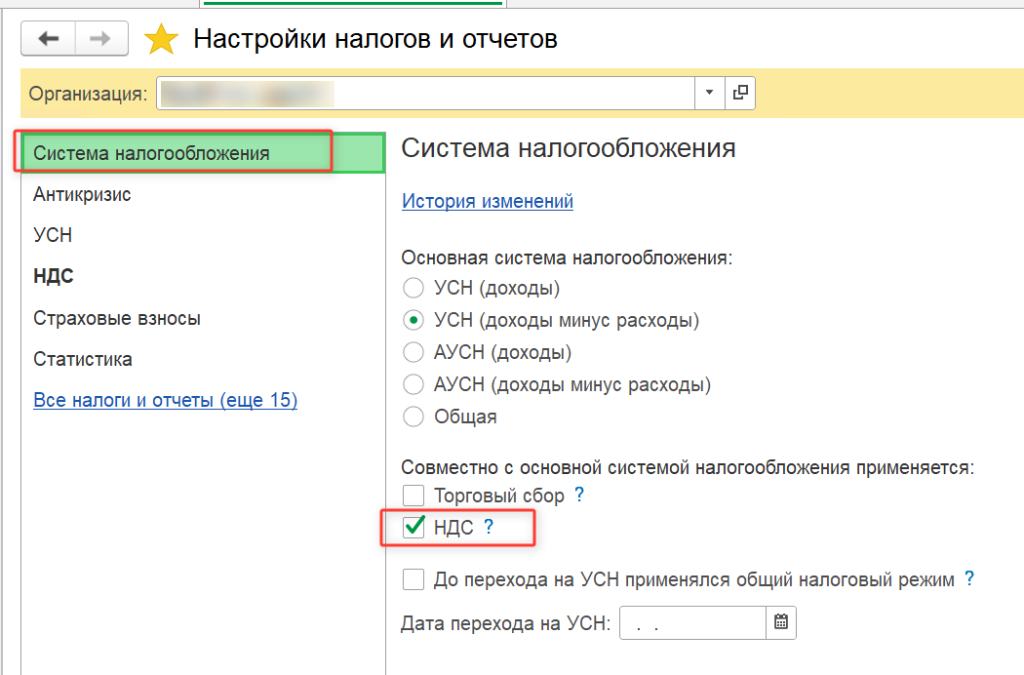
Task: Click the help question mark next to НДС
Action: pyautogui.click(x=488, y=527)
